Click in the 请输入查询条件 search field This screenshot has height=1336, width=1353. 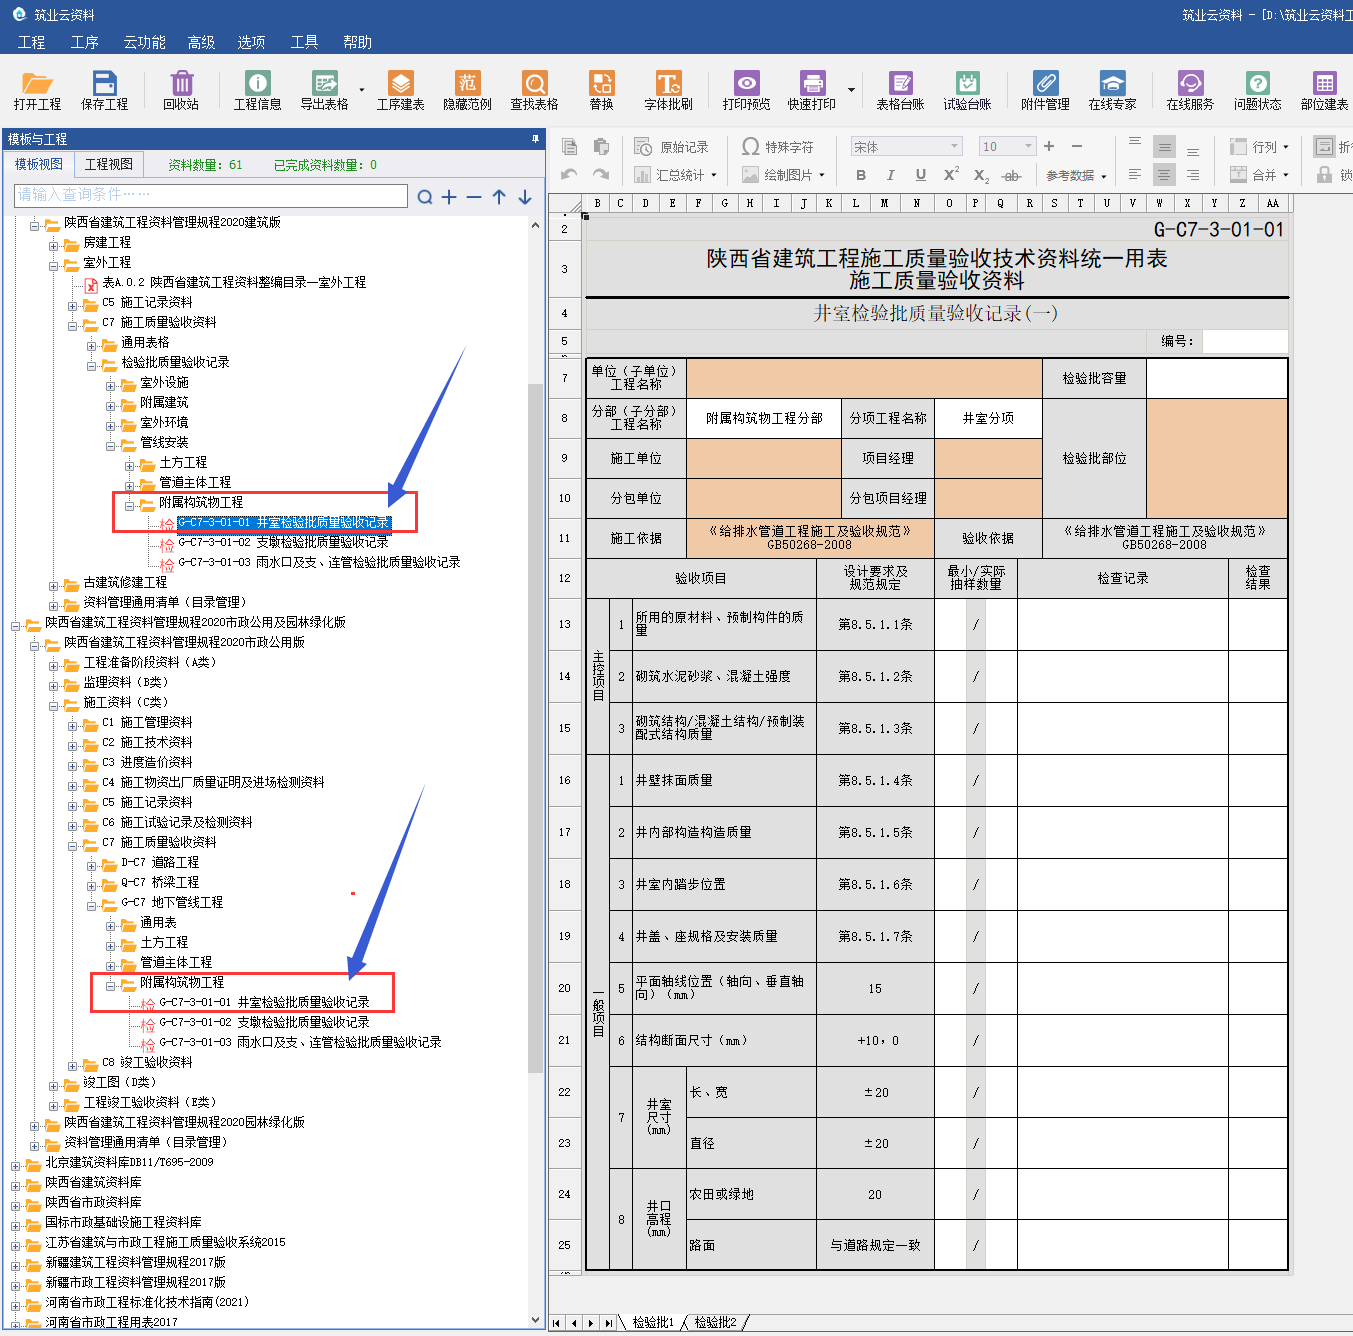point(211,195)
